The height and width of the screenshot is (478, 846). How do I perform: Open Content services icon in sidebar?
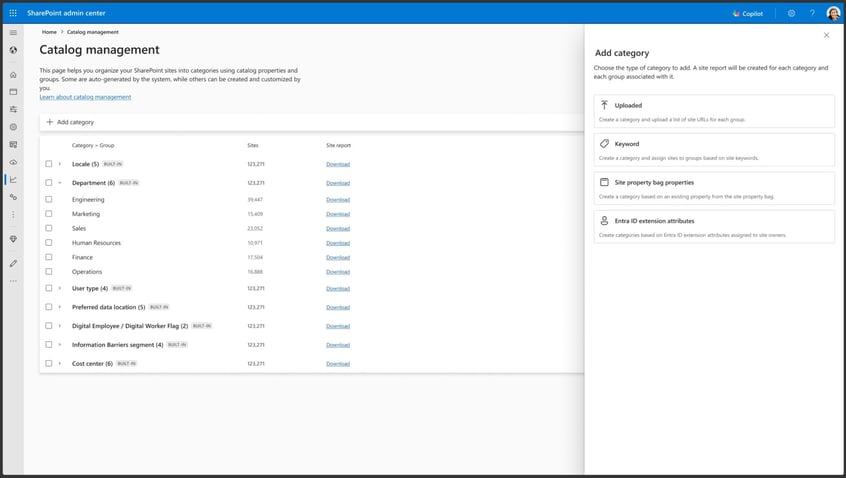[x=13, y=145]
